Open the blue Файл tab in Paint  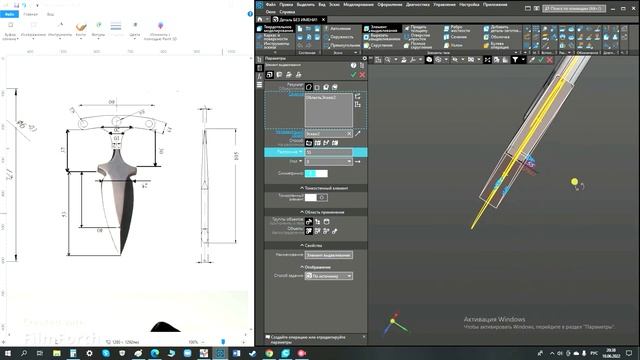click(9, 14)
